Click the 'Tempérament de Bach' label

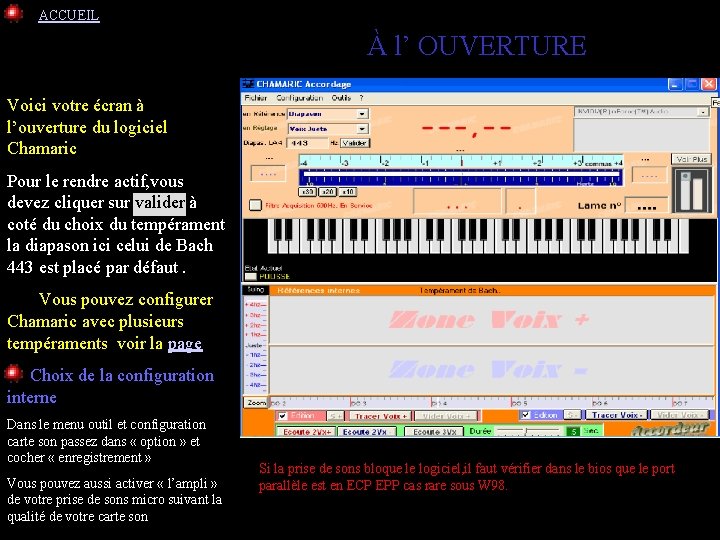coord(460,290)
